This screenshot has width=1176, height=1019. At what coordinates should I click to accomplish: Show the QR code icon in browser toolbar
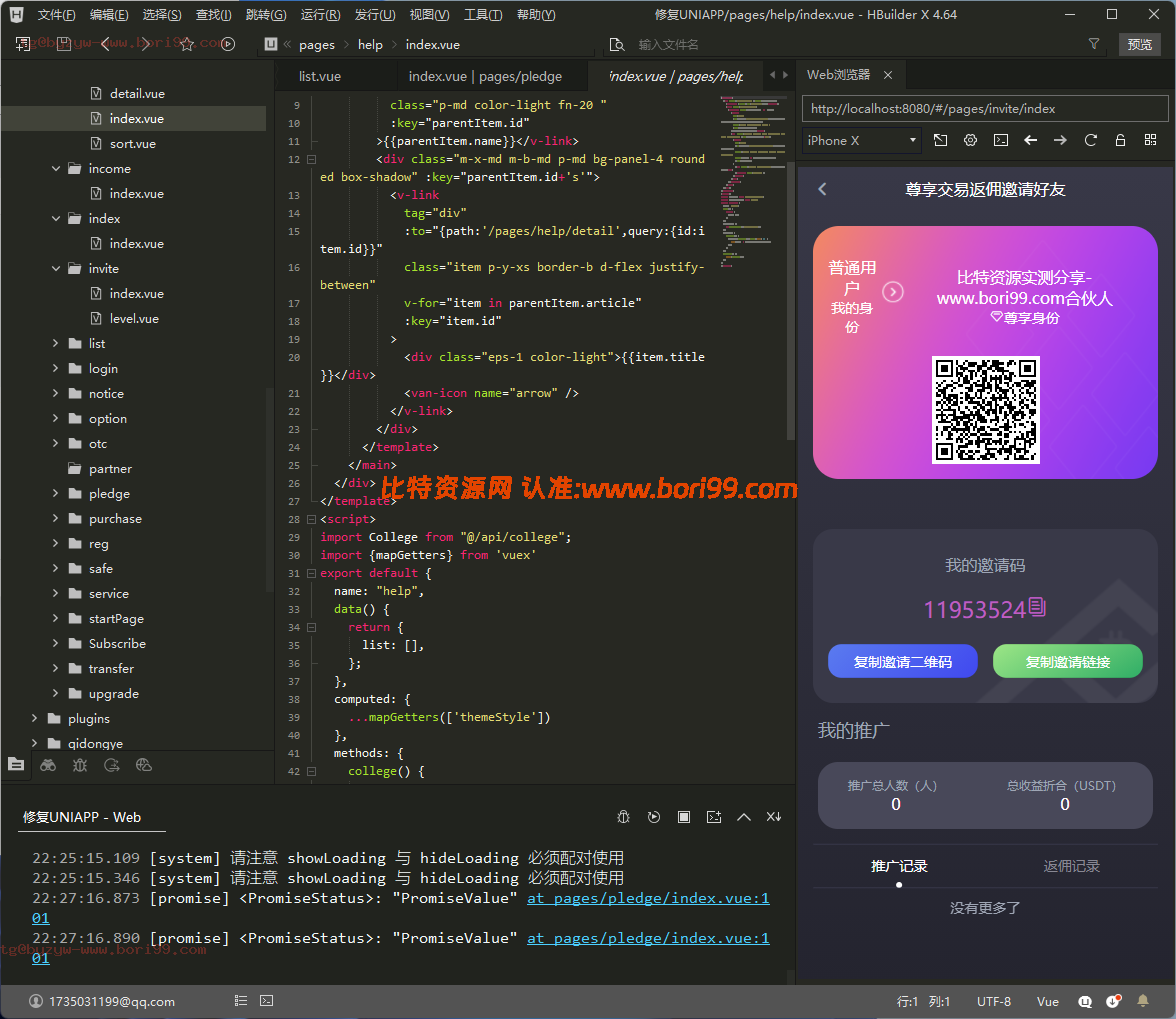tap(1150, 140)
